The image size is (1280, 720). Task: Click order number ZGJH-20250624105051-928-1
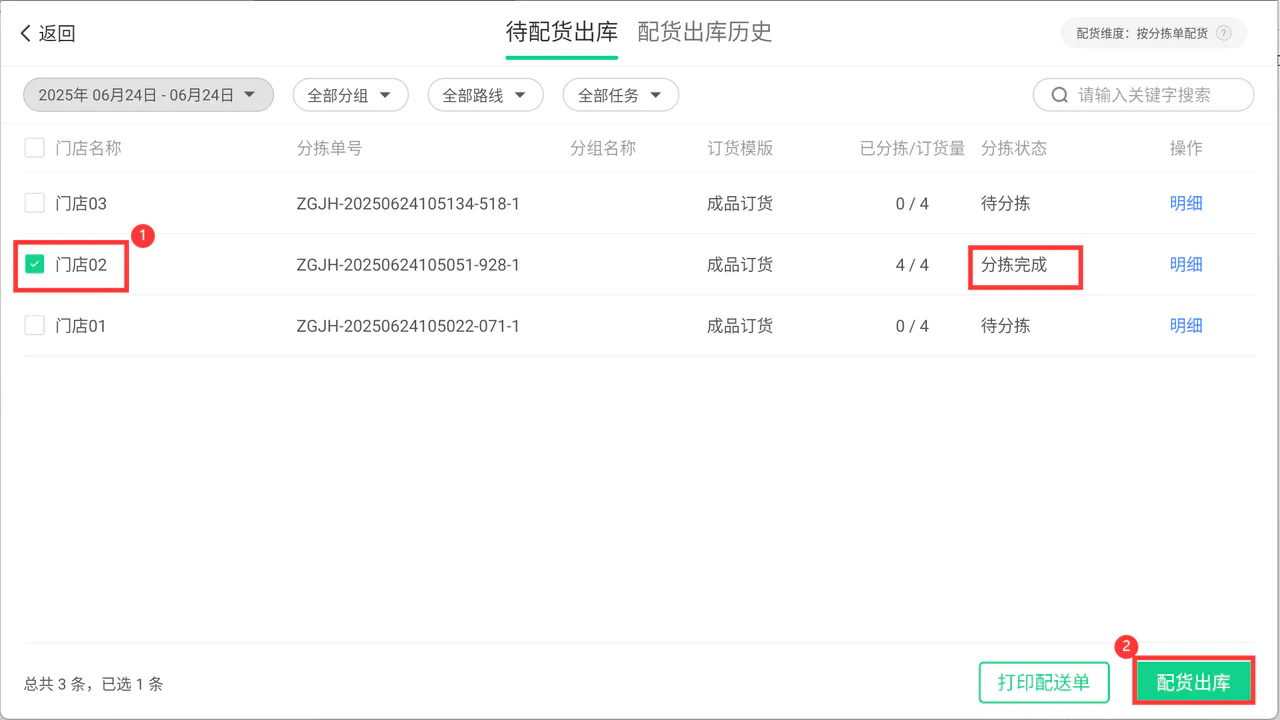pyautogui.click(x=408, y=265)
